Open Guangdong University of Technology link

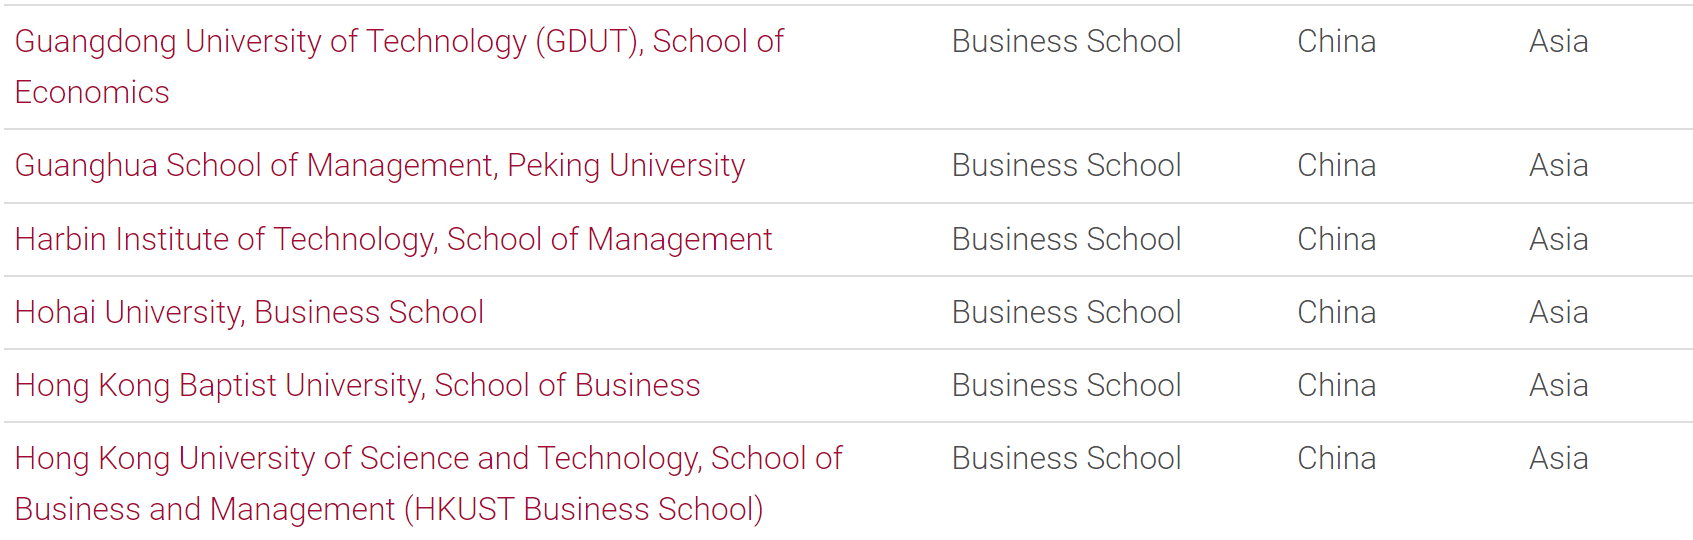[399, 66]
